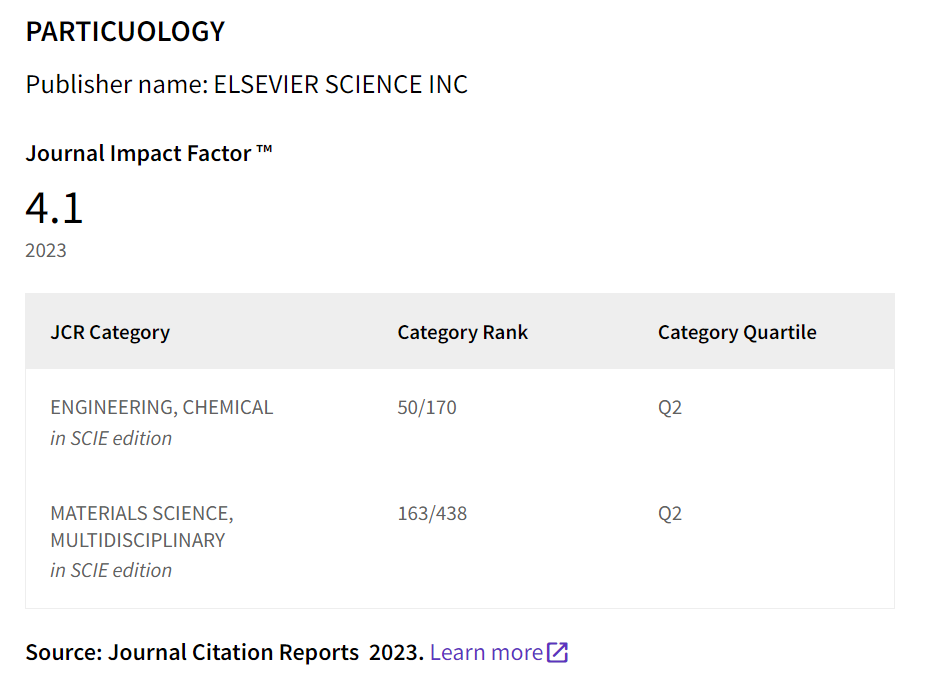Click the Category Quartile column header
Image resolution: width=934 pixels, height=687 pixels.
[737, 332]
